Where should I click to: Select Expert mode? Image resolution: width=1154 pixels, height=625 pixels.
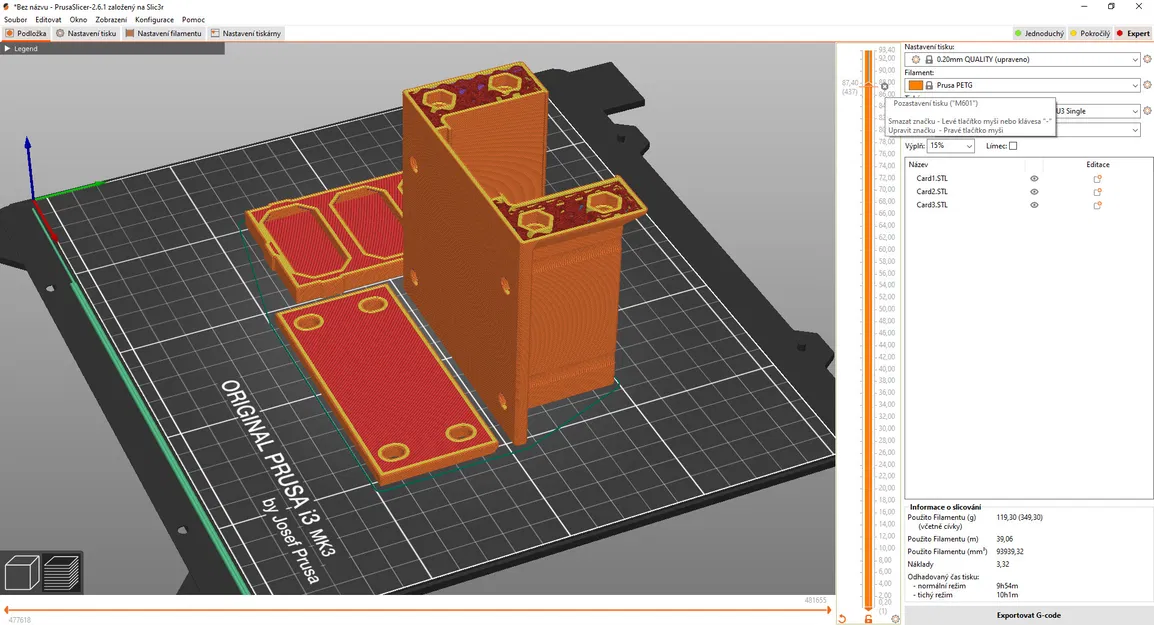pyautogui.click(x=1133, y=33)
